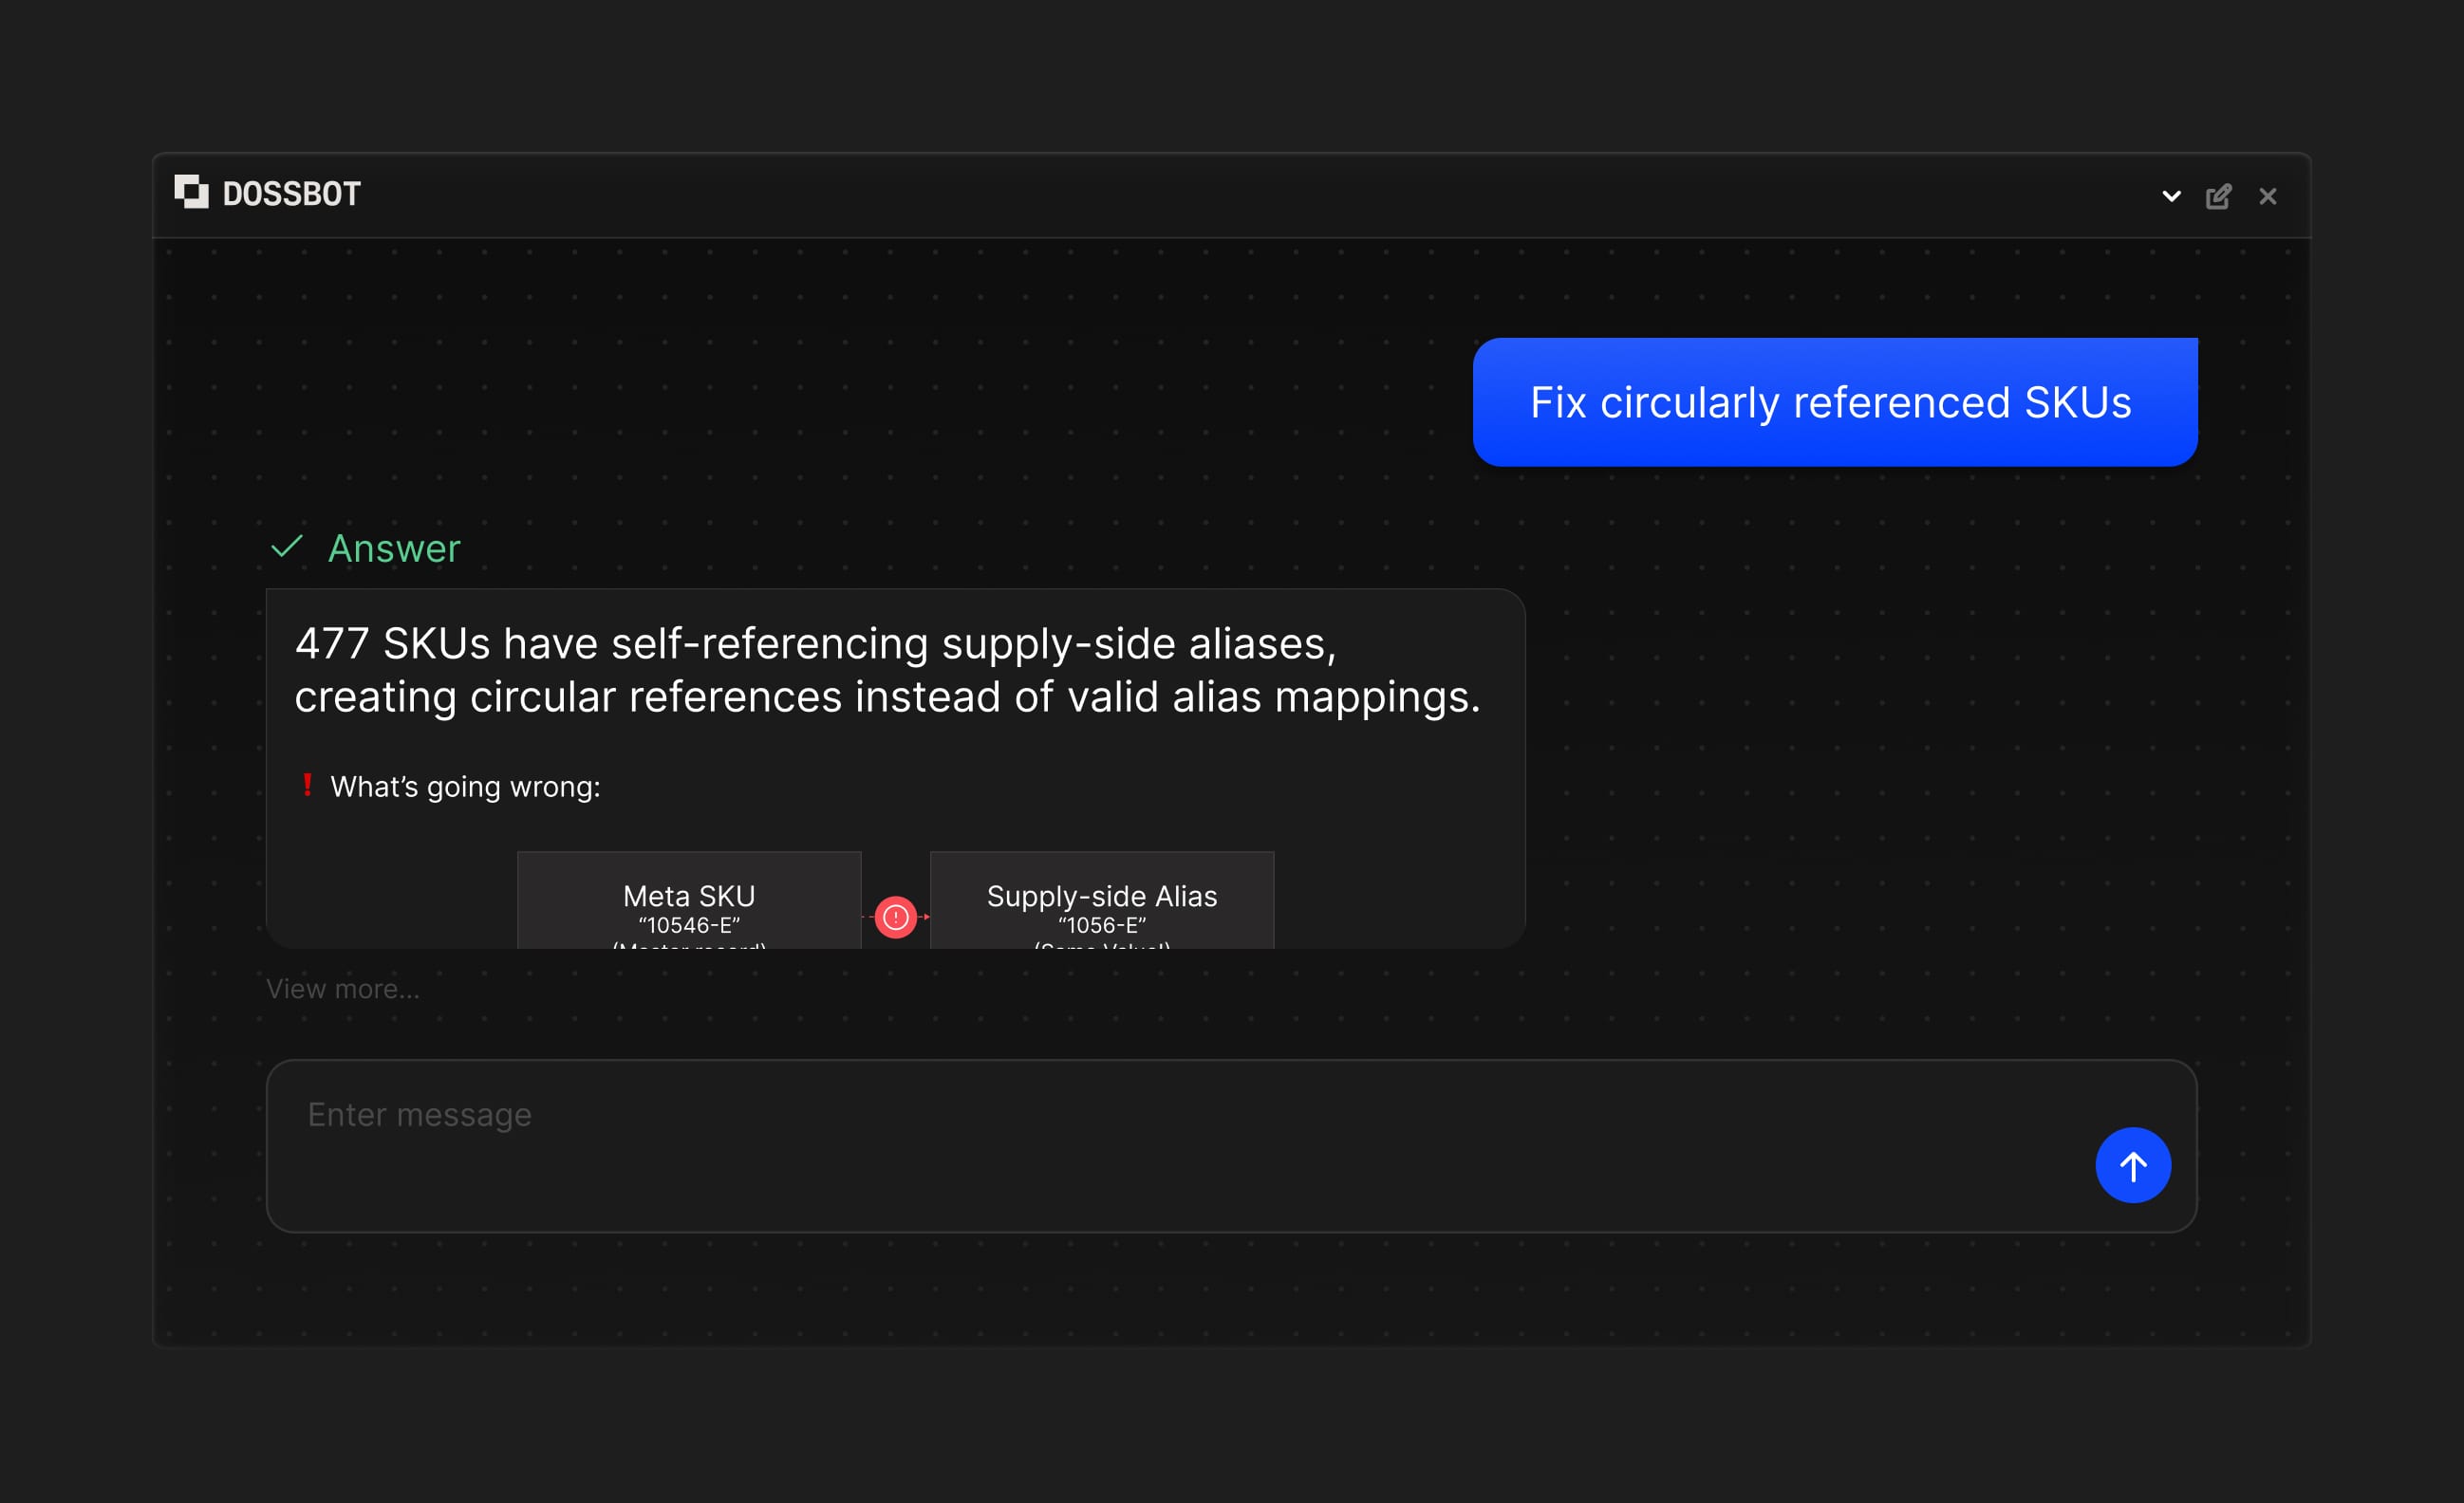
Task: Click the Fix circularly referenced SKUs bubble
Action: coord(1834,401)
